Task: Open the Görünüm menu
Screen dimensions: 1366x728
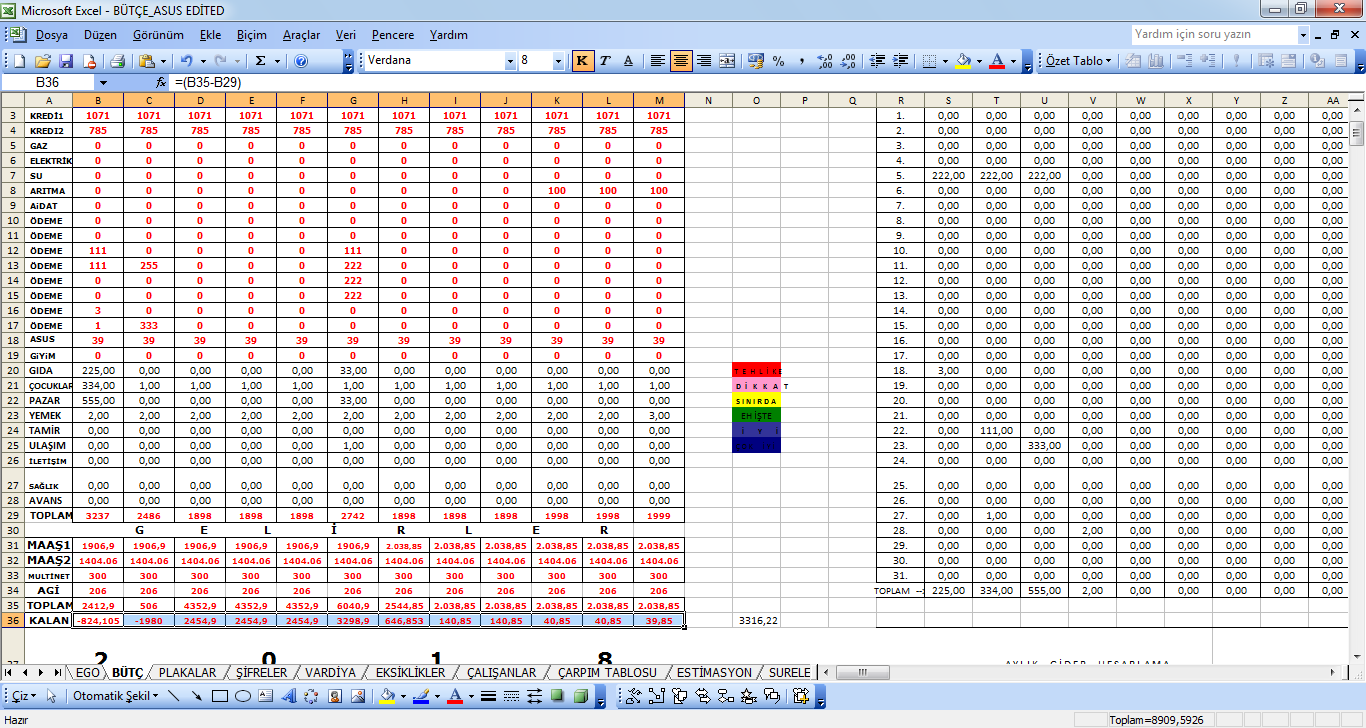Action: tap(159, 35)
